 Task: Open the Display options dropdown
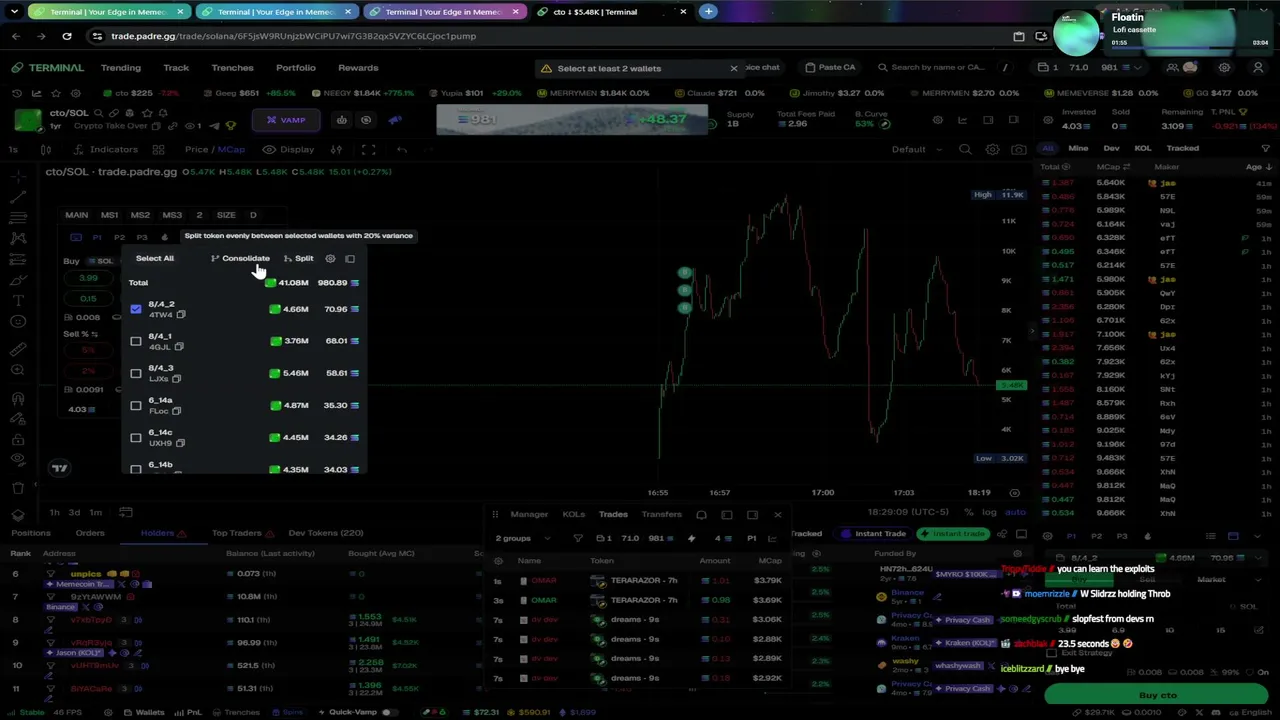click(288, 149)
